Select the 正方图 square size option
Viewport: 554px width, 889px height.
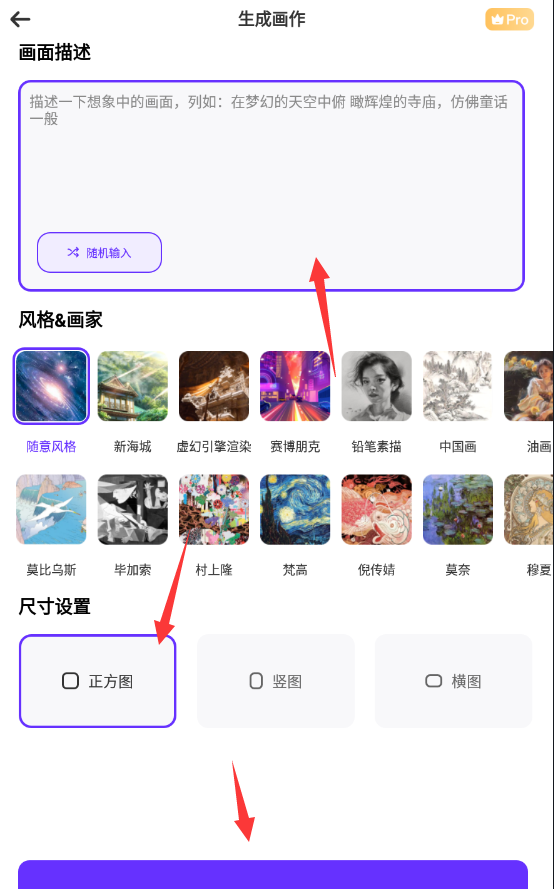(98, 681)
